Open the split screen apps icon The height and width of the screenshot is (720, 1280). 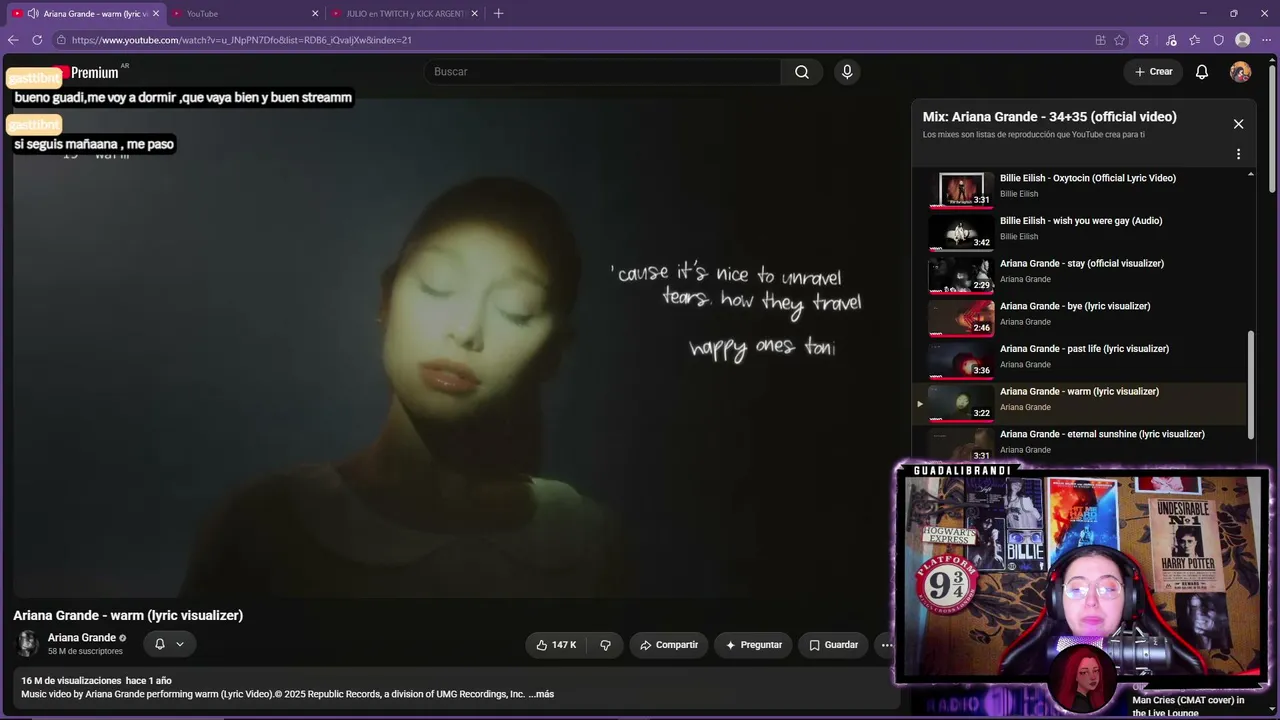click(x=1100, y=40)
